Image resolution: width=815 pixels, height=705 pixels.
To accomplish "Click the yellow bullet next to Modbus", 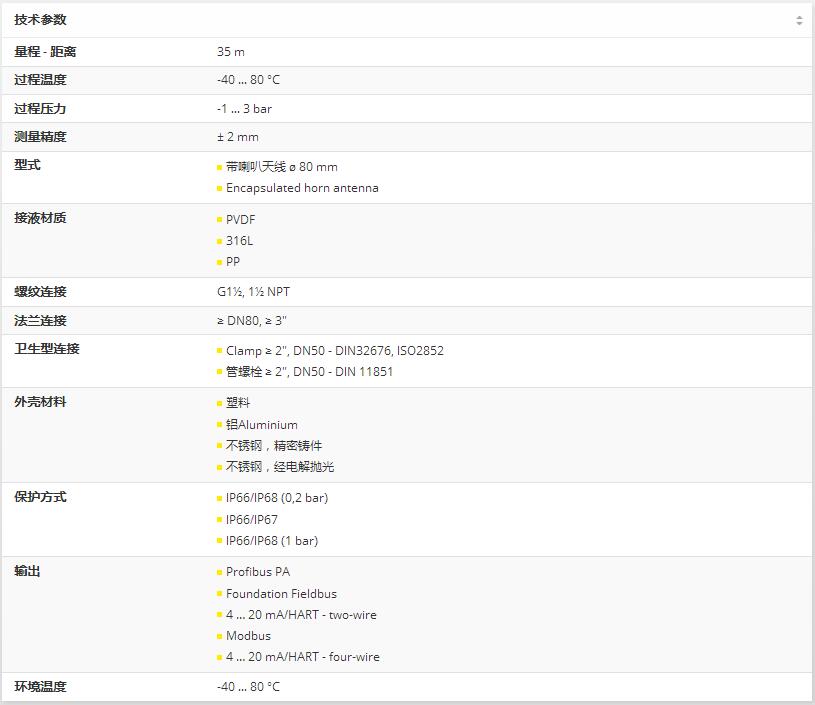I will pos(220,636).
